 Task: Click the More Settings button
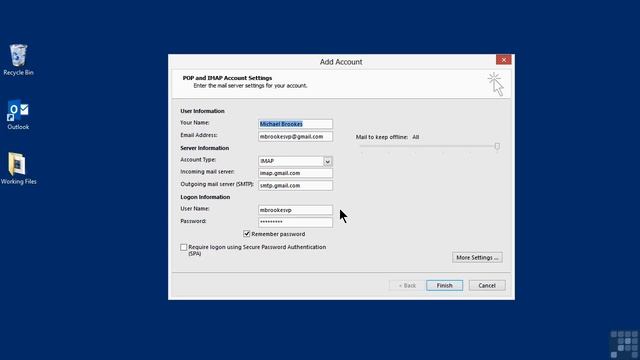pyautogui.click(x=477, y=258)
